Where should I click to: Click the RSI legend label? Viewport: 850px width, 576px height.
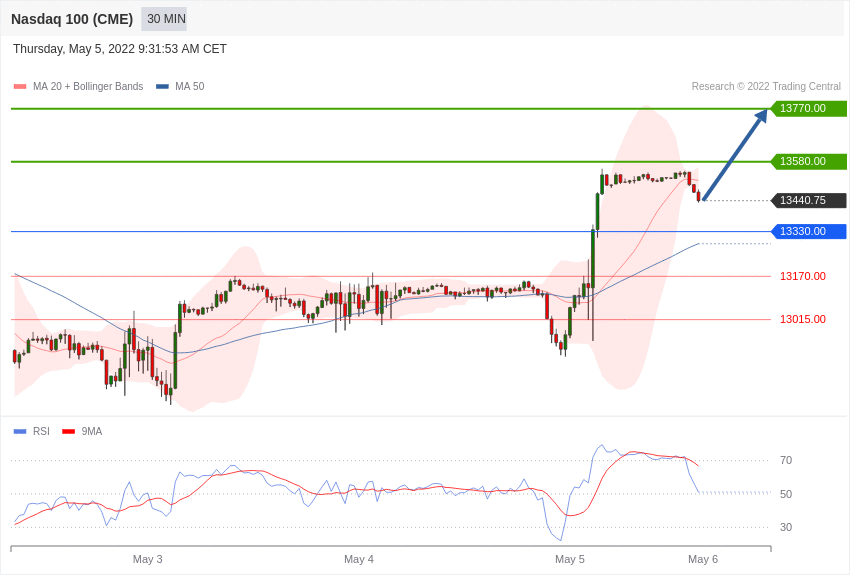[x=41, y=432]
